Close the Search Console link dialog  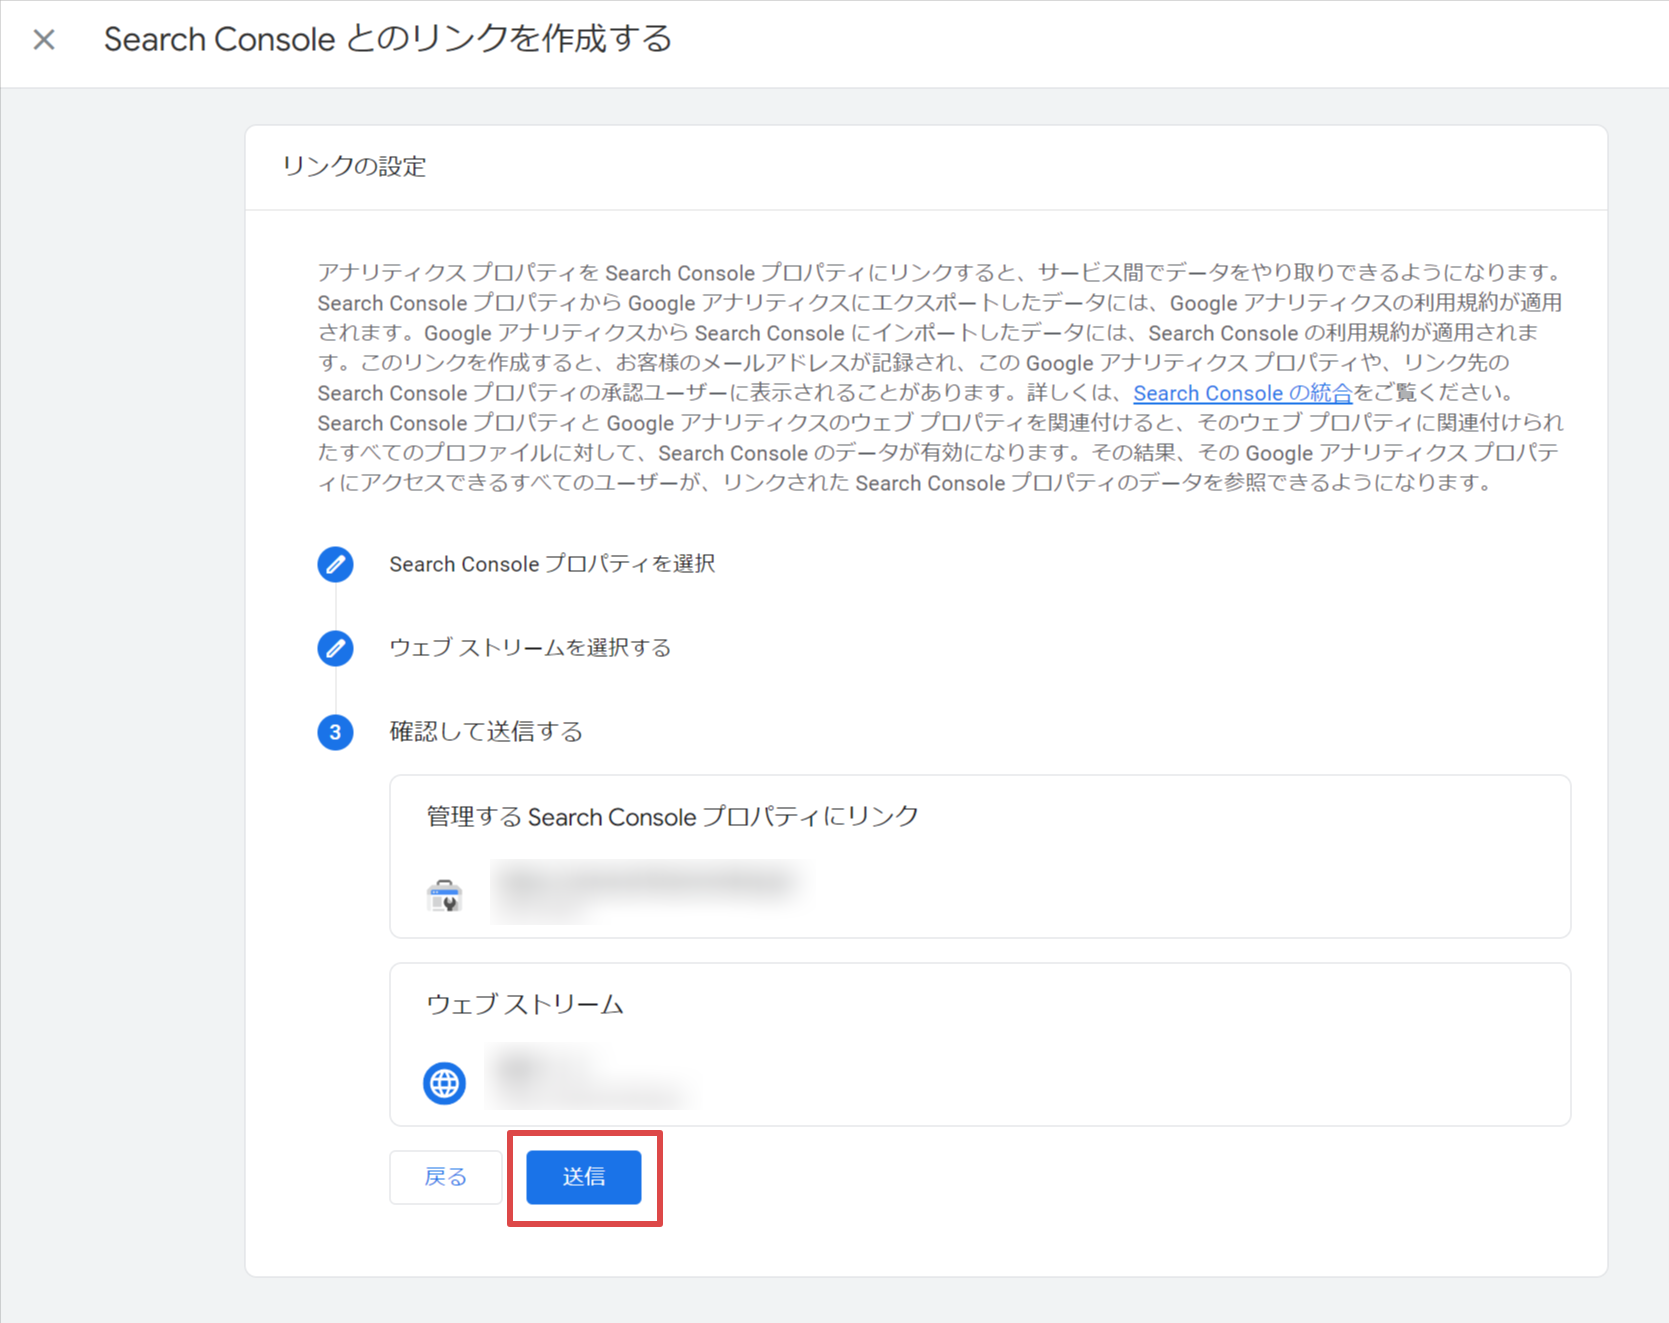click(44, 40)
